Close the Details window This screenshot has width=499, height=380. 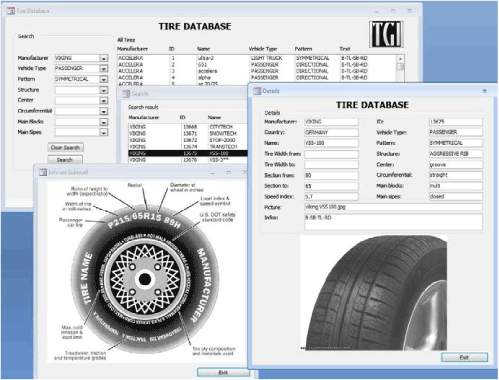click(485, 91)
